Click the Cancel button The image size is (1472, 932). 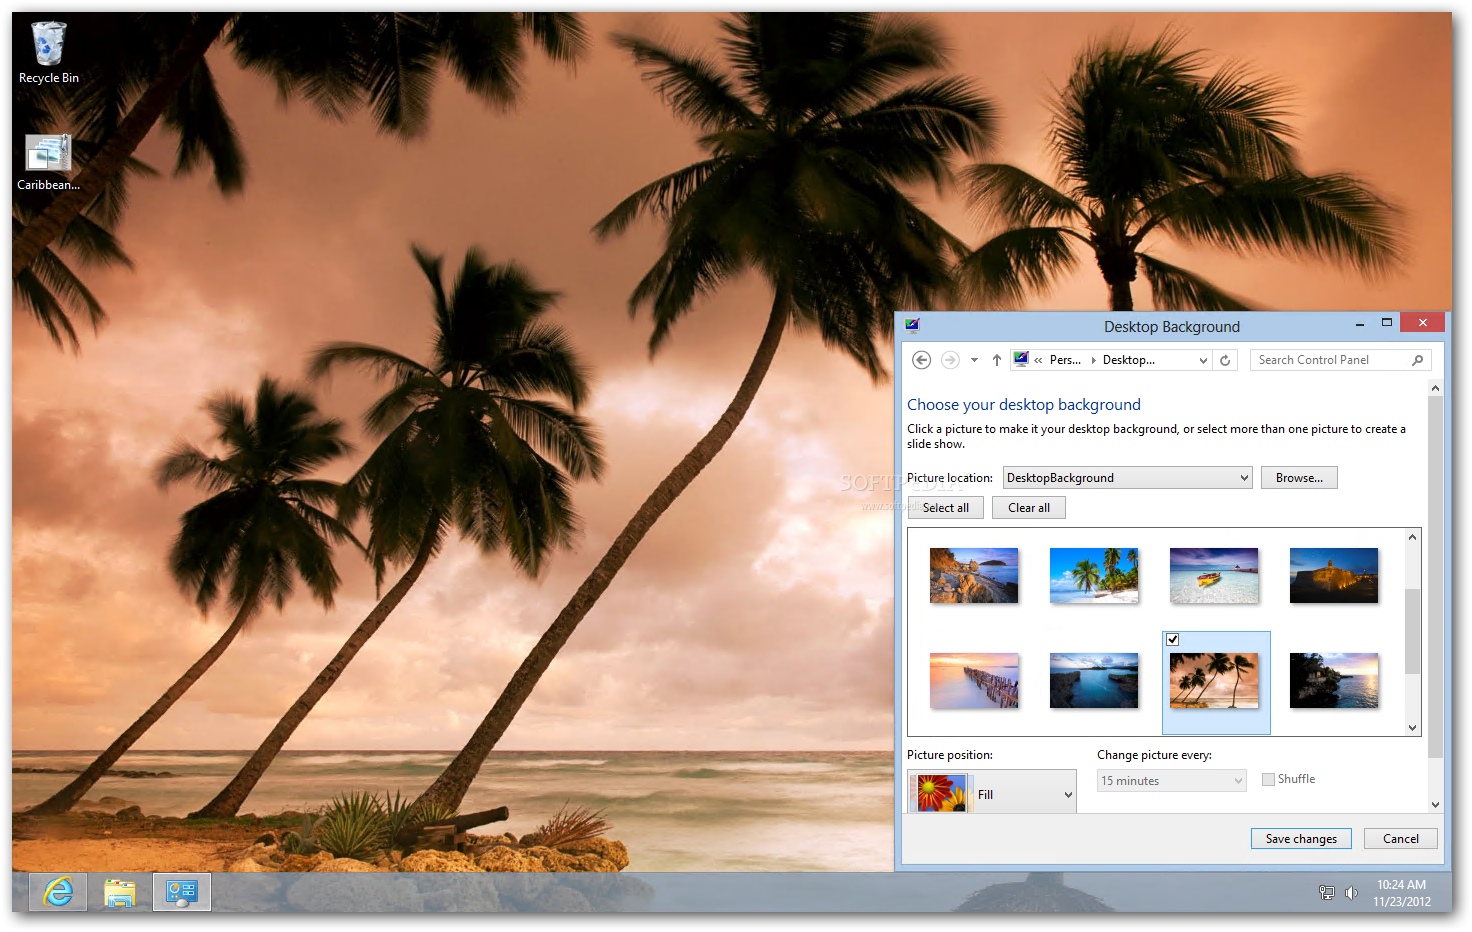tap(1400, 839)
